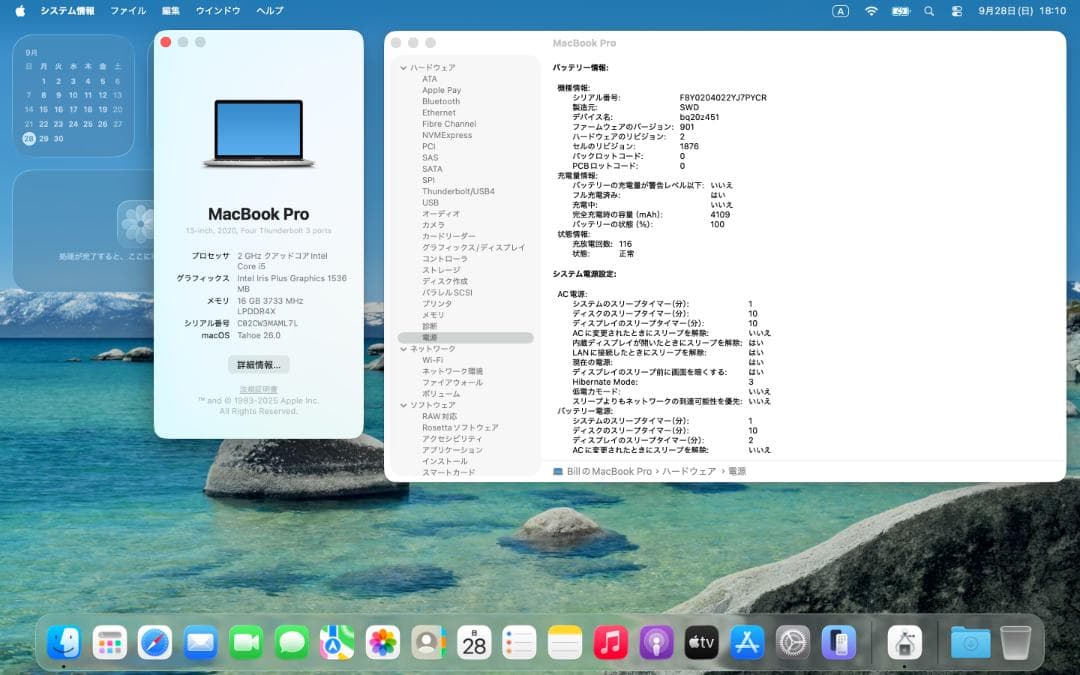Screen dimensions: 1080x675
Task: Open Podcasts app in Dock
Action: [x=656, y=643]
